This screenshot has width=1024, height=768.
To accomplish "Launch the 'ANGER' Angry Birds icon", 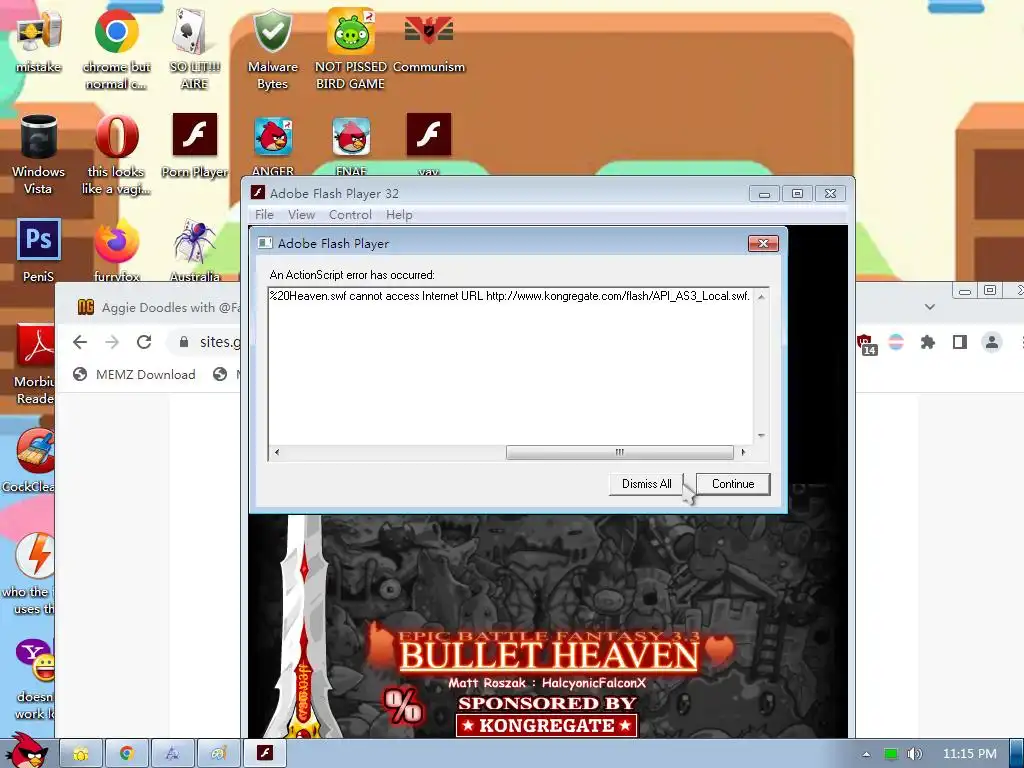I will [272, 144].
